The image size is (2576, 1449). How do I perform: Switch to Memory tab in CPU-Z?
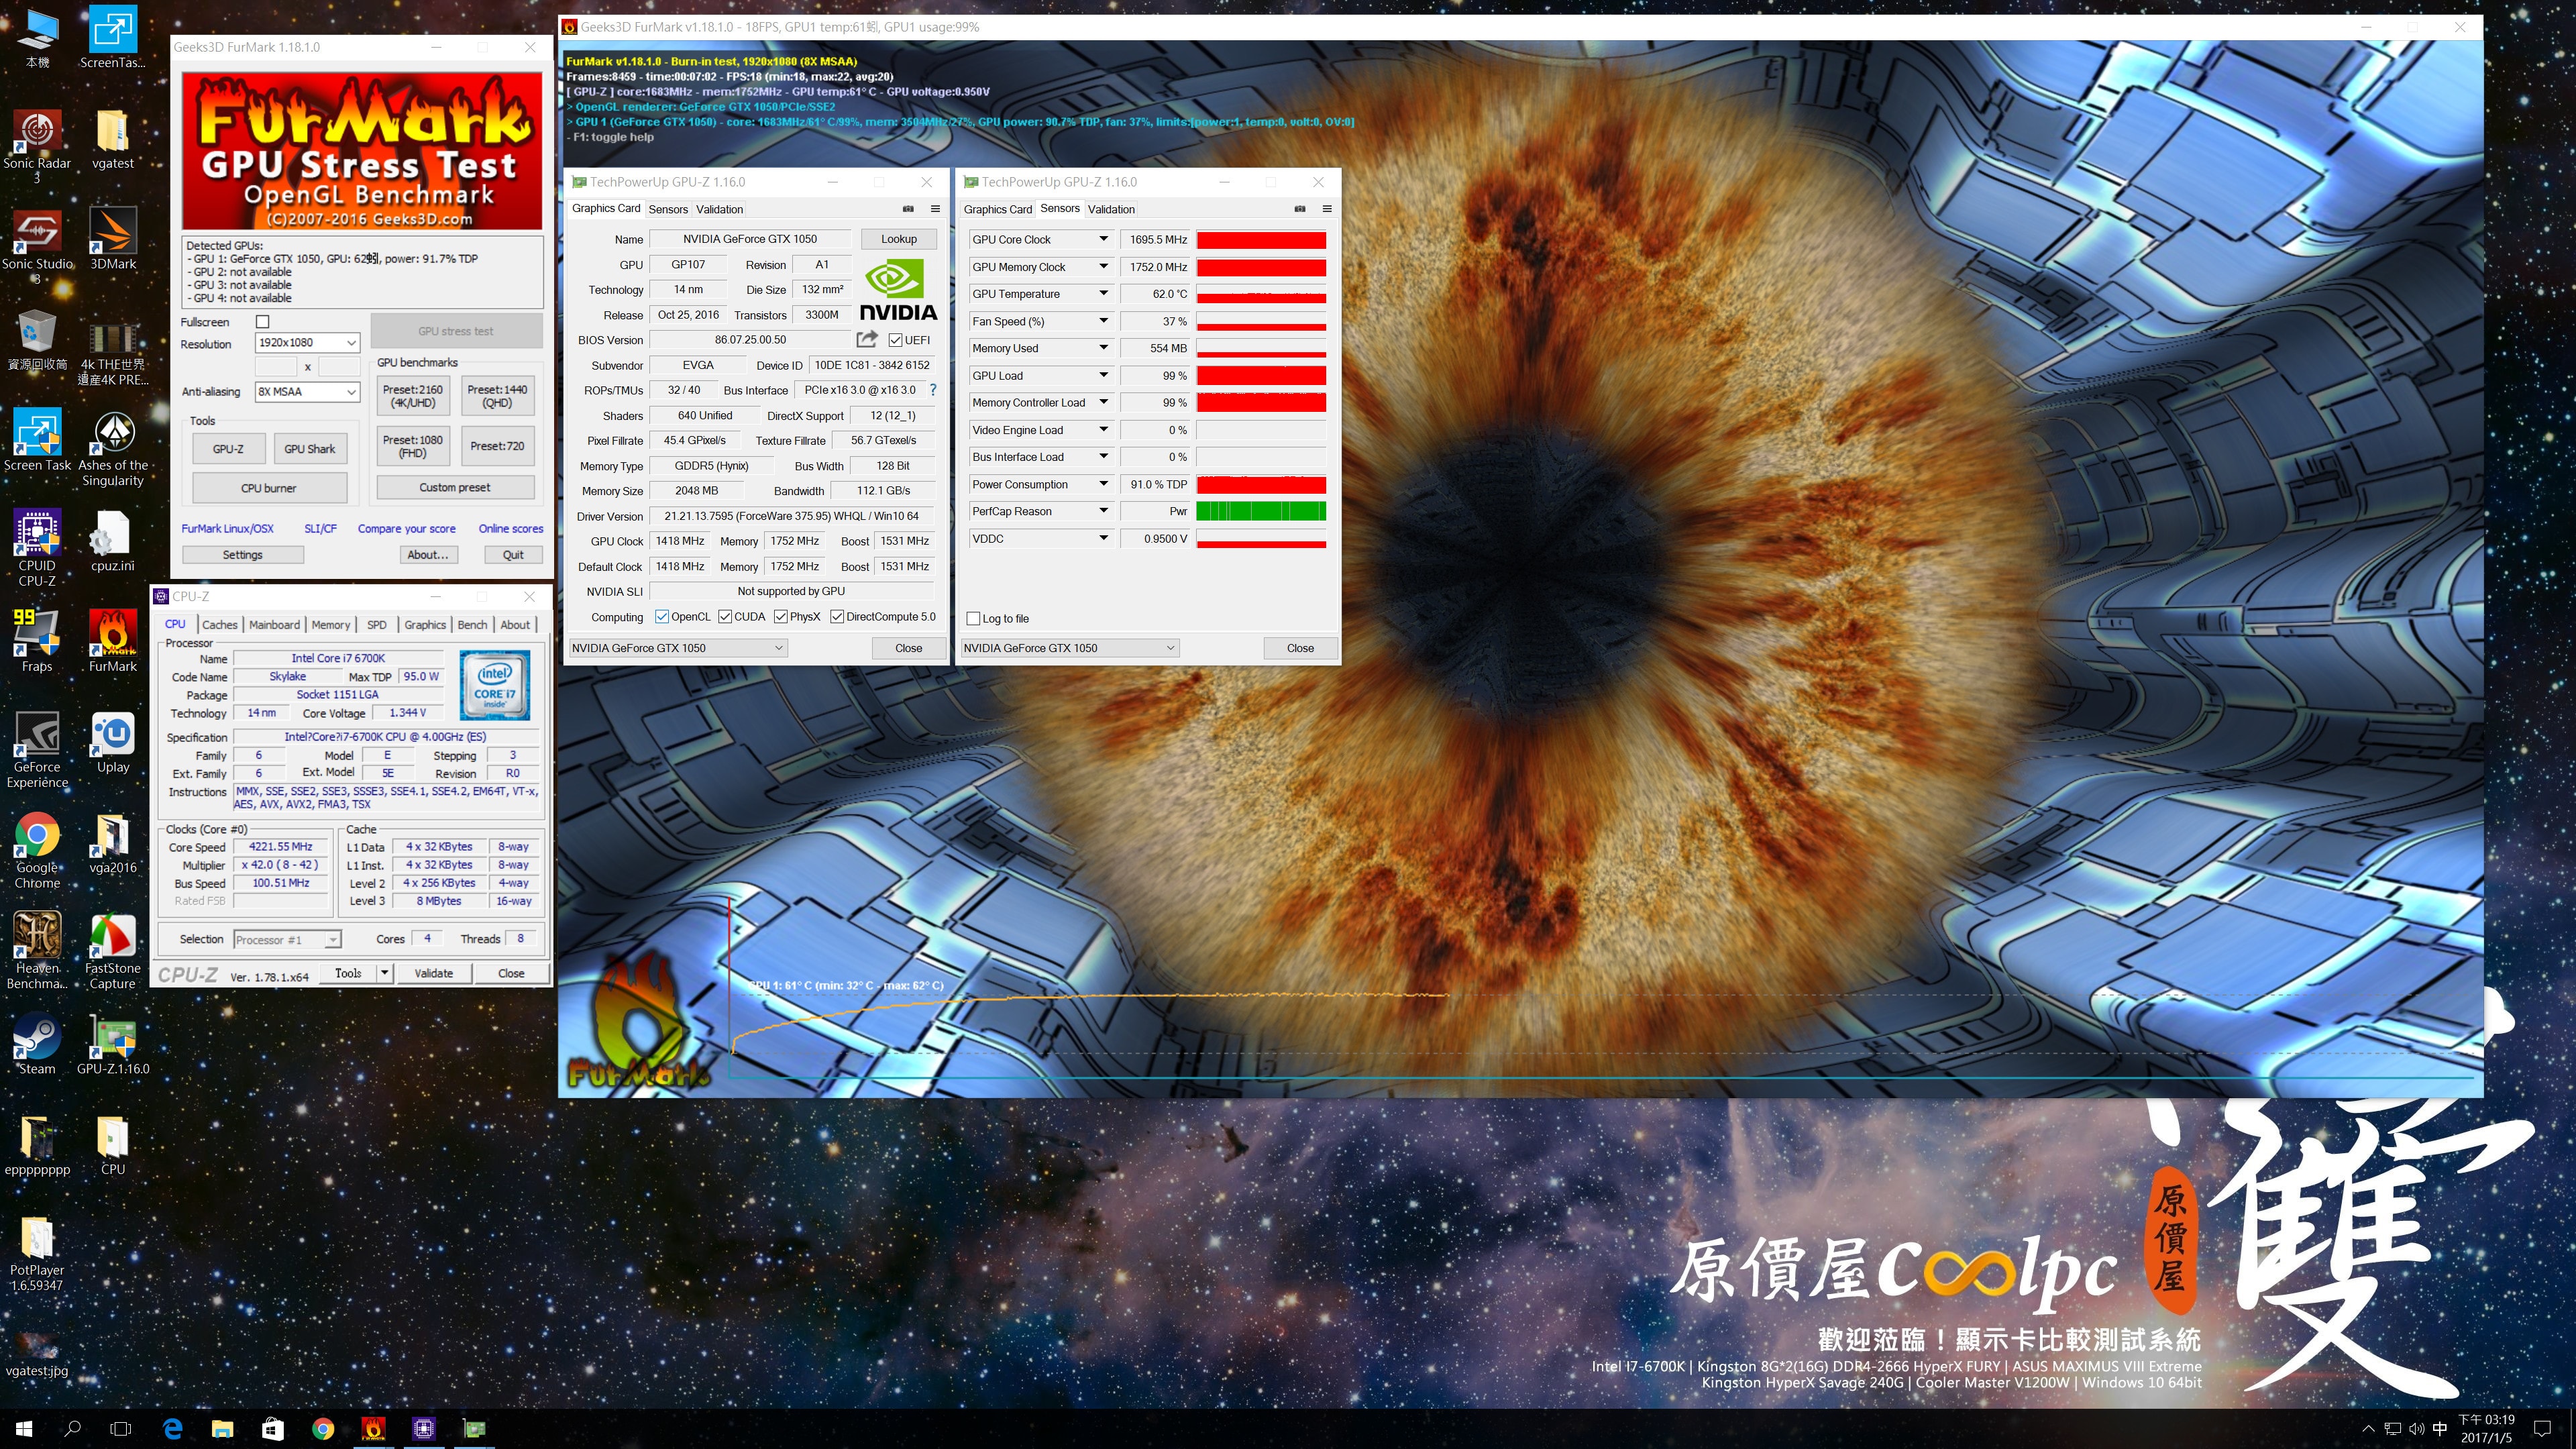(x=331, y=625)
